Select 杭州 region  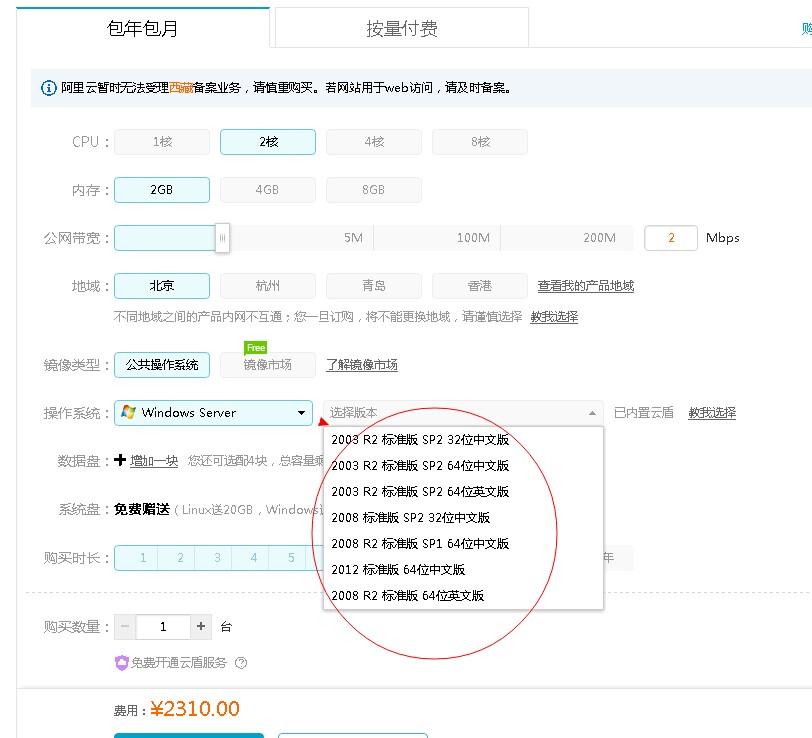pos(268,286)
